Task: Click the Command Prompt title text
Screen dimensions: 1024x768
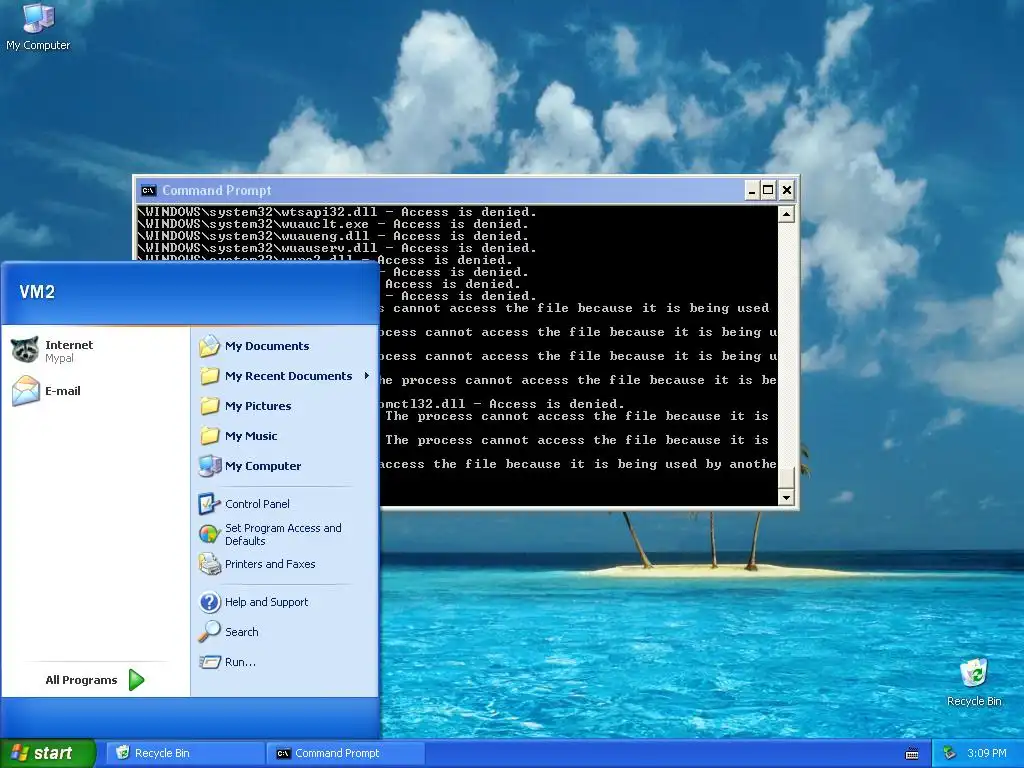Action: coord(216,190)
